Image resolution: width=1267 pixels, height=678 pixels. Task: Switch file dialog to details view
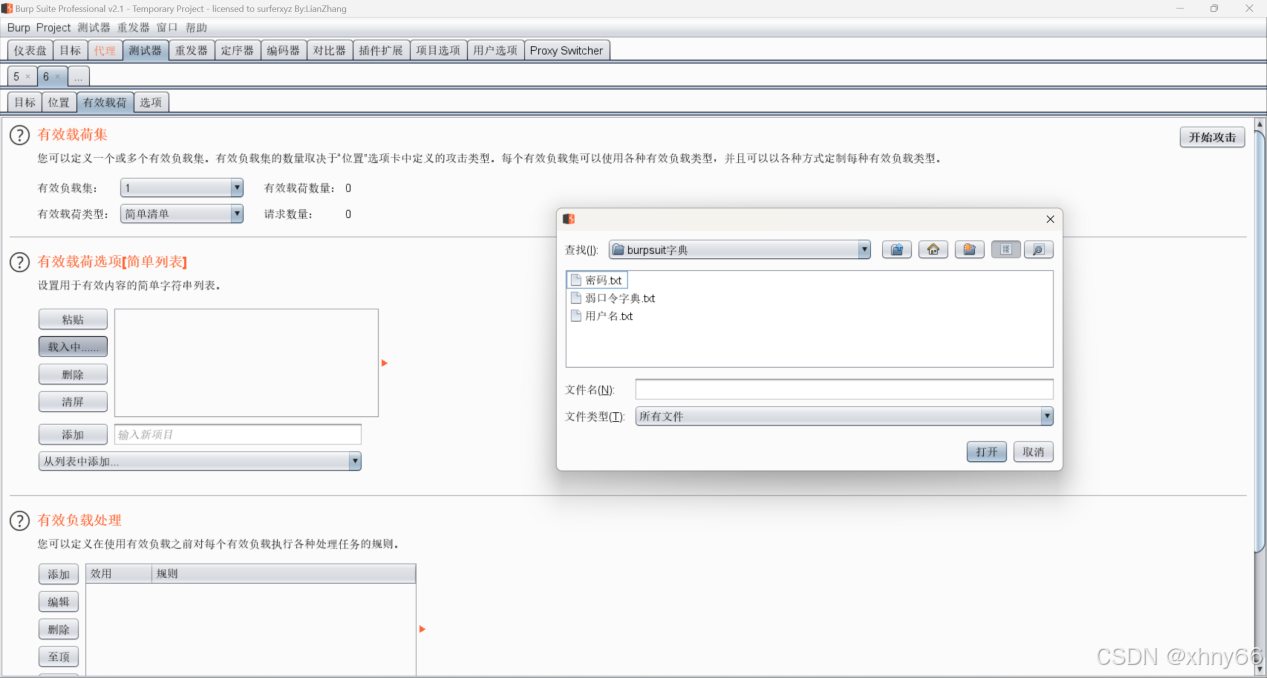coord(1039,250)
